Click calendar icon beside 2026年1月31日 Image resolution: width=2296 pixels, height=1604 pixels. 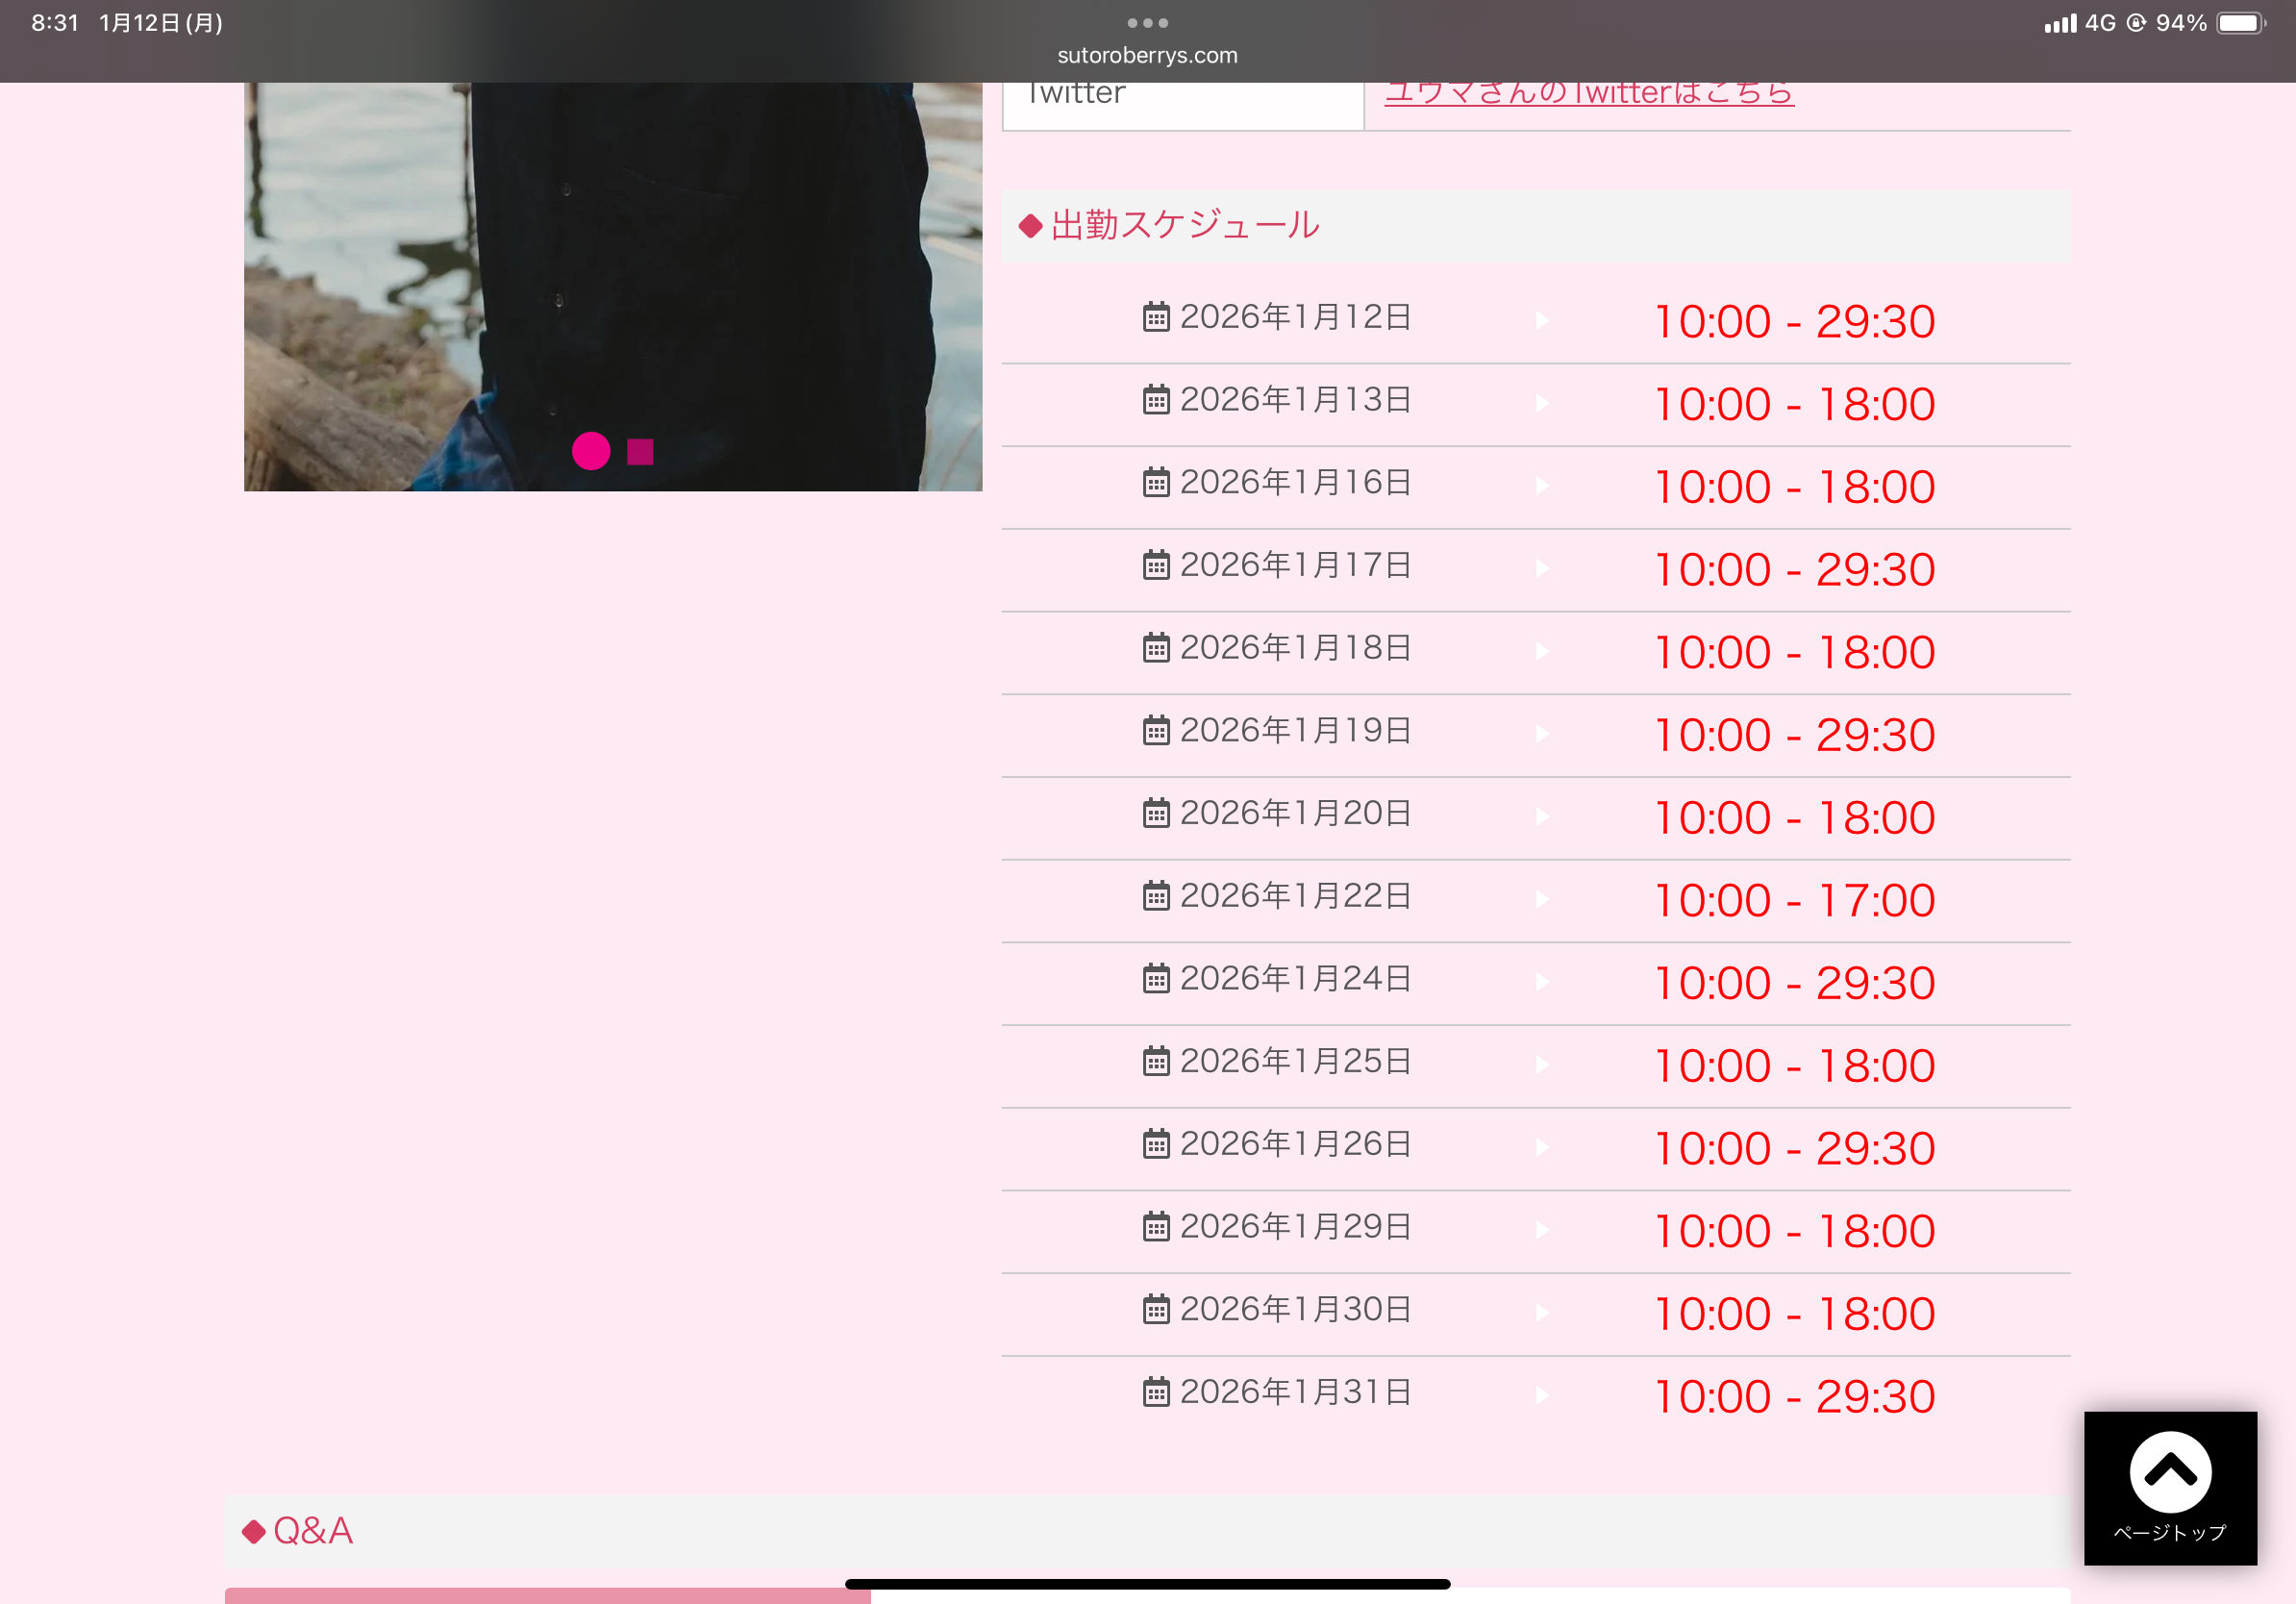(x=1156, y=1392)
